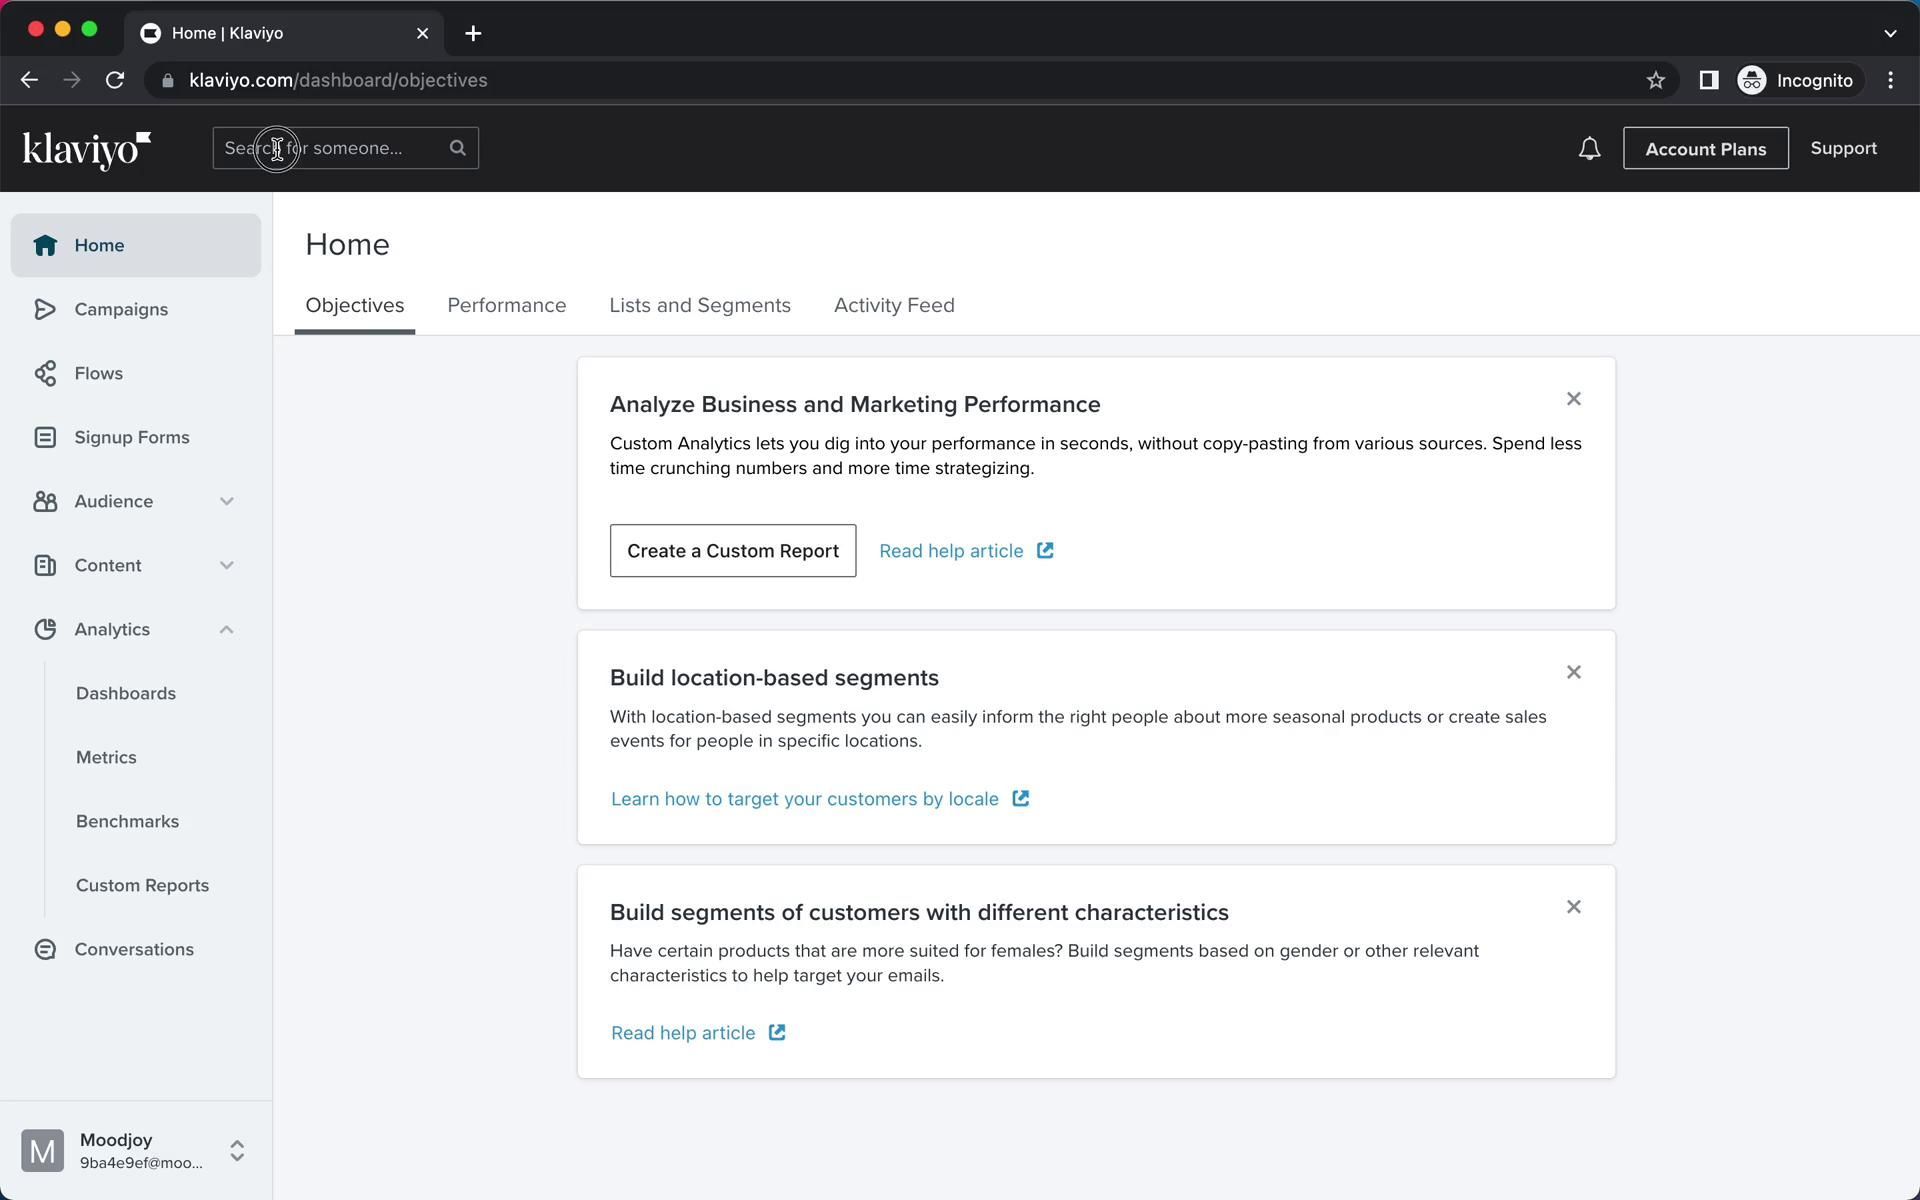Screen dimensions: 1920x1200
Task: Open the Moodjoy account switcher
Action: tap(236, 1150)
